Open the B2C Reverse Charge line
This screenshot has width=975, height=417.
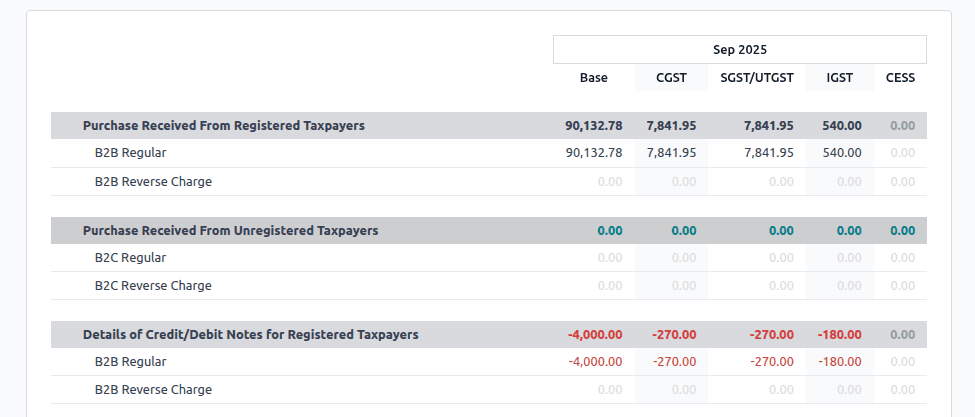click(x=153, y=285)
